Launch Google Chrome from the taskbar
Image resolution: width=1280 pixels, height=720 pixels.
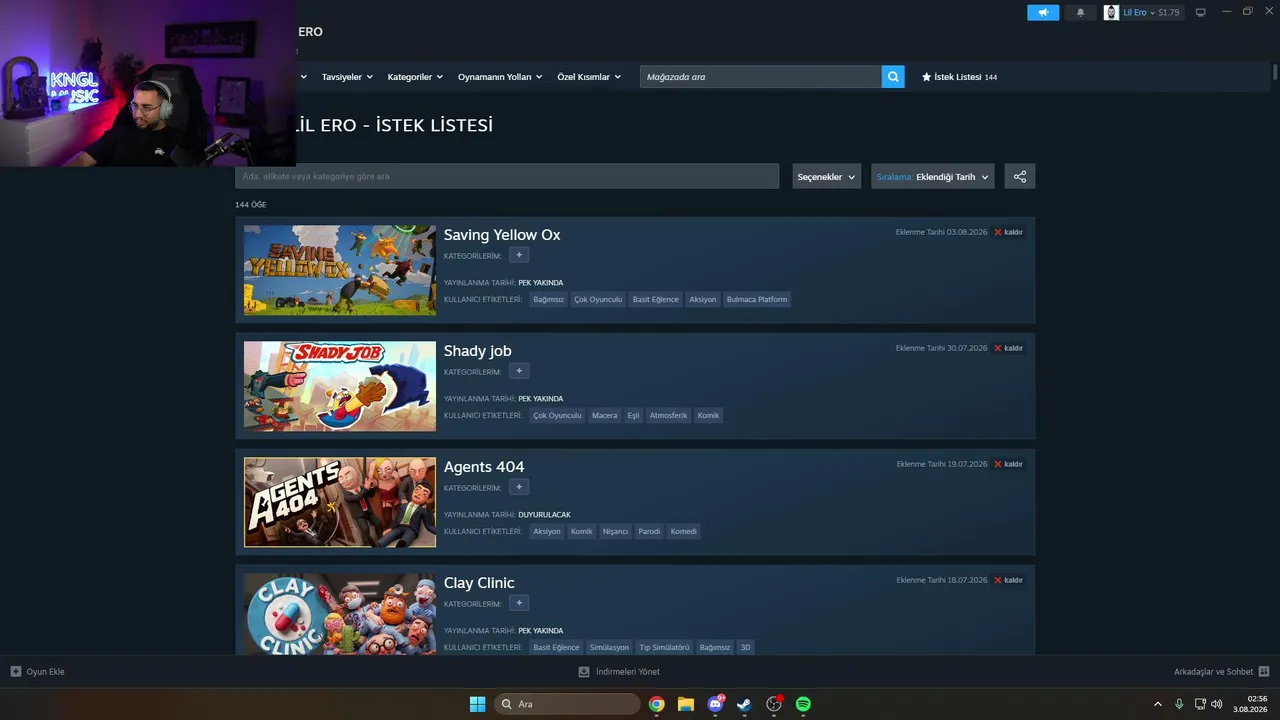pyautogui.click(x=656, y=704)
